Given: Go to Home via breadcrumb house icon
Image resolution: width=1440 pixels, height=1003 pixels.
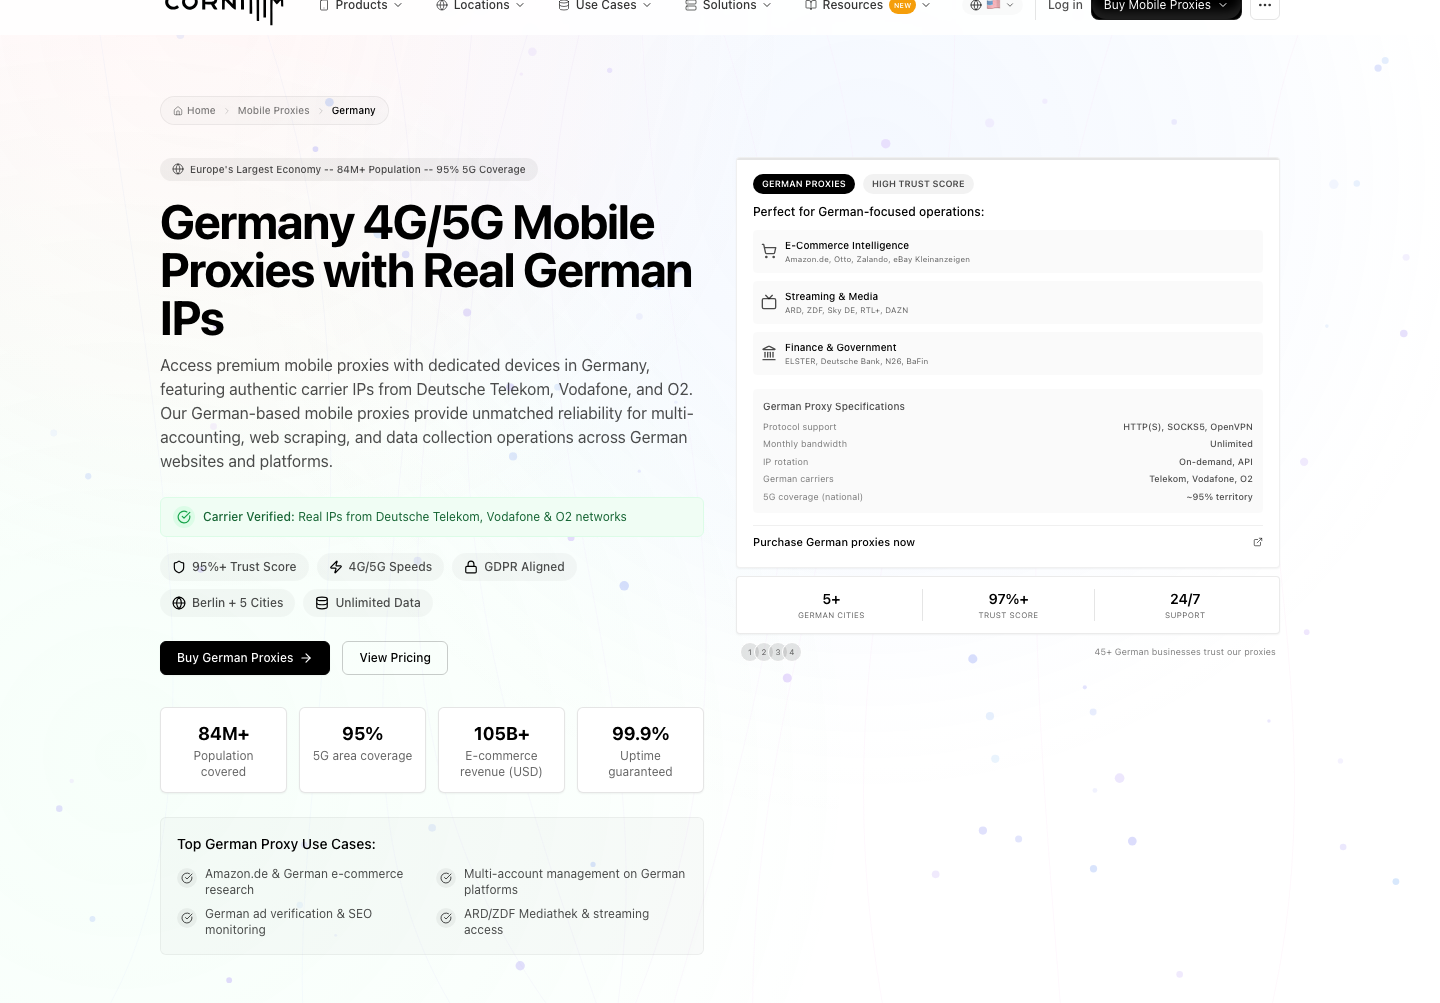Looking at the screenshot, I should click(x=194, y=111).
